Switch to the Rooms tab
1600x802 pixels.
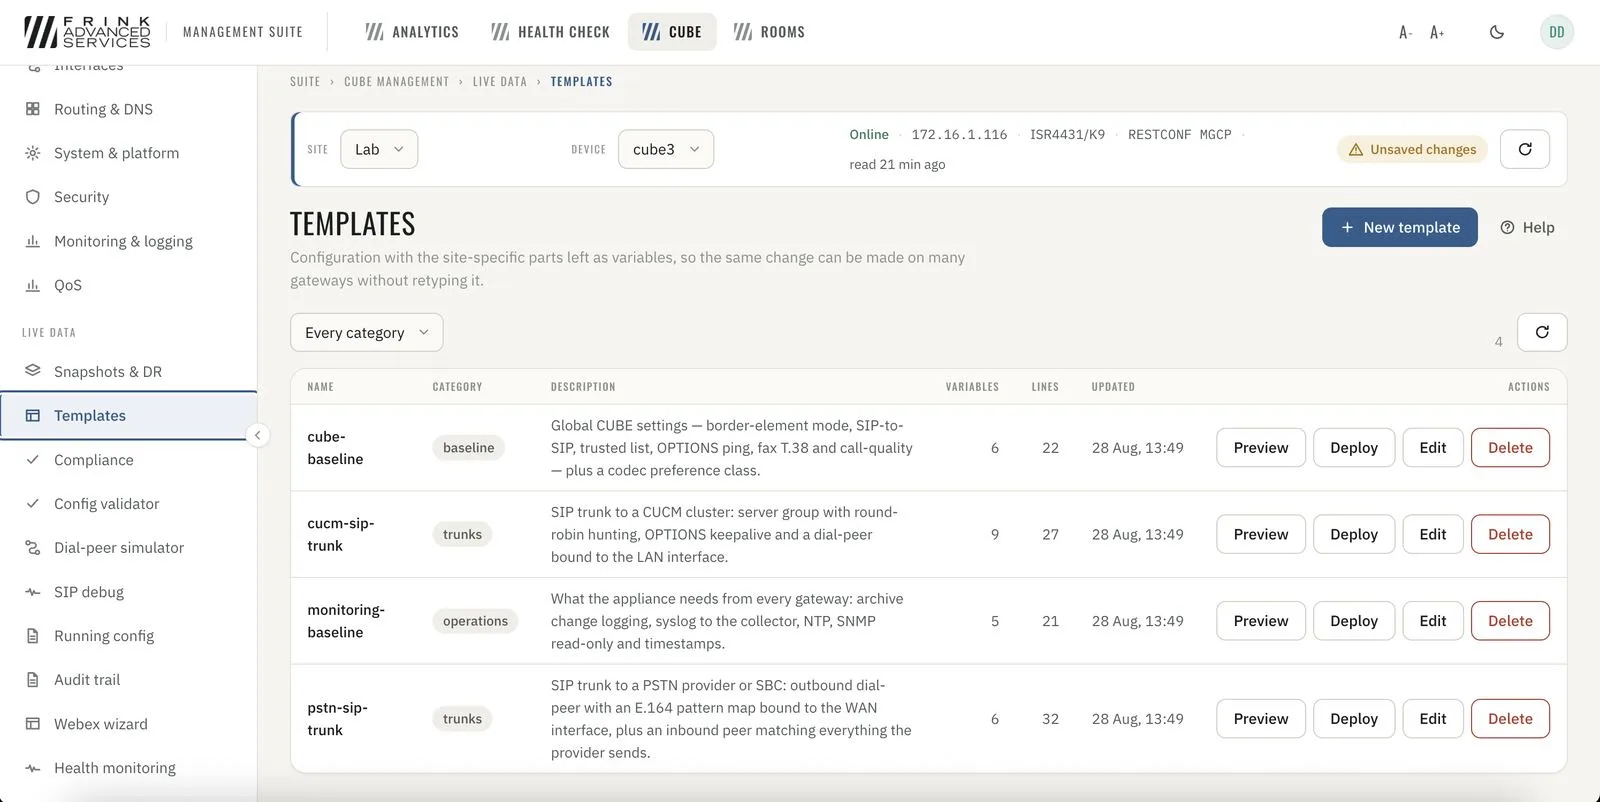[x=769, y=32]
